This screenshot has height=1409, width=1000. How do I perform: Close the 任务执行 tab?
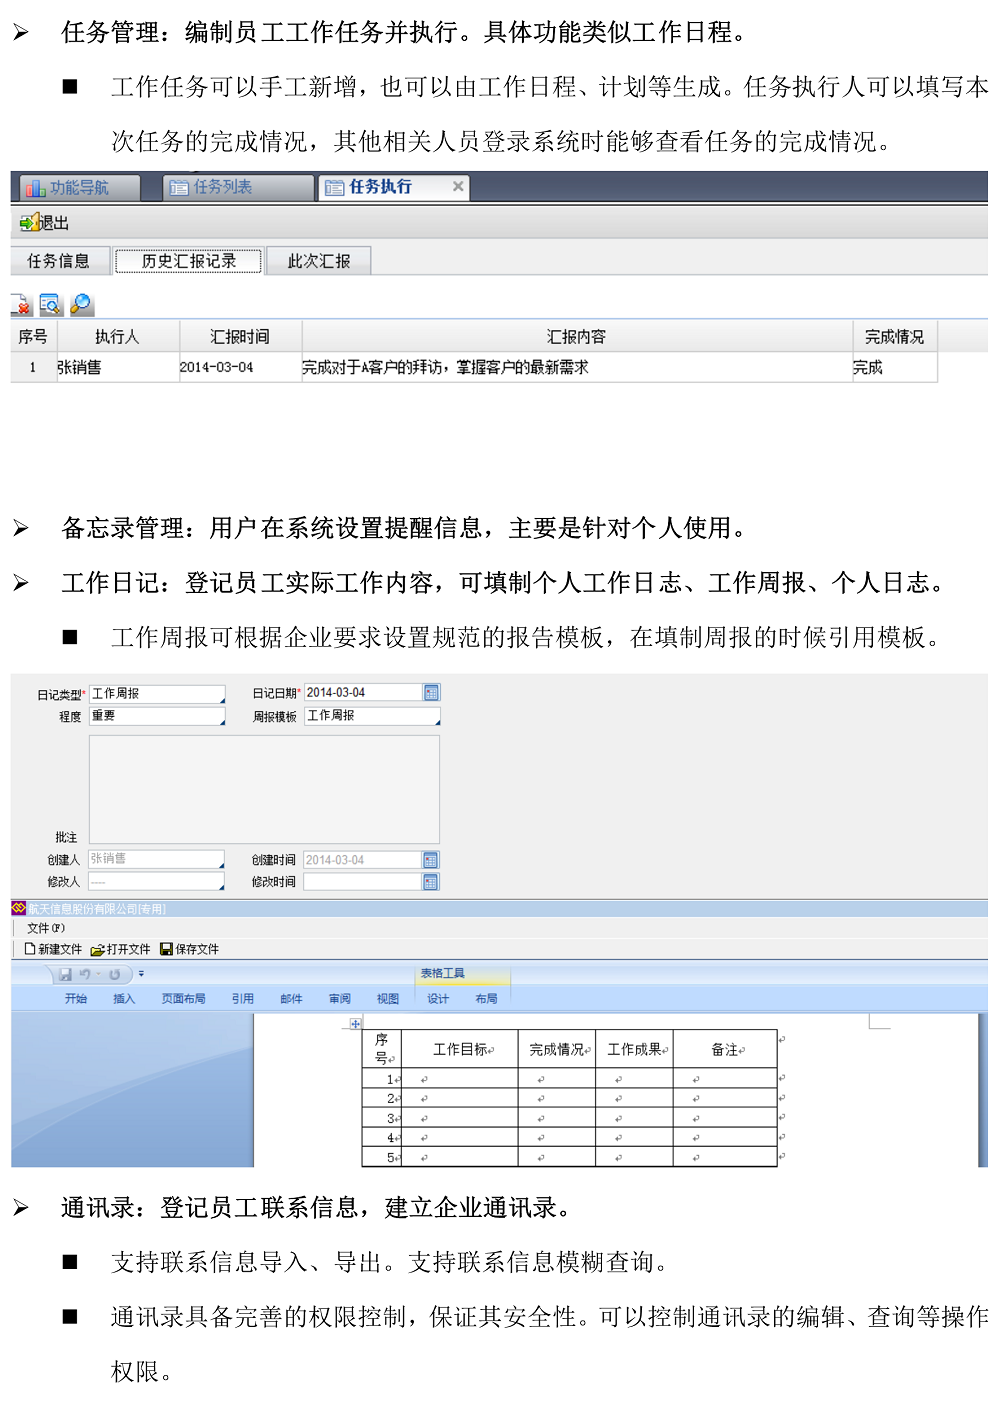click(x=458, y=186)
